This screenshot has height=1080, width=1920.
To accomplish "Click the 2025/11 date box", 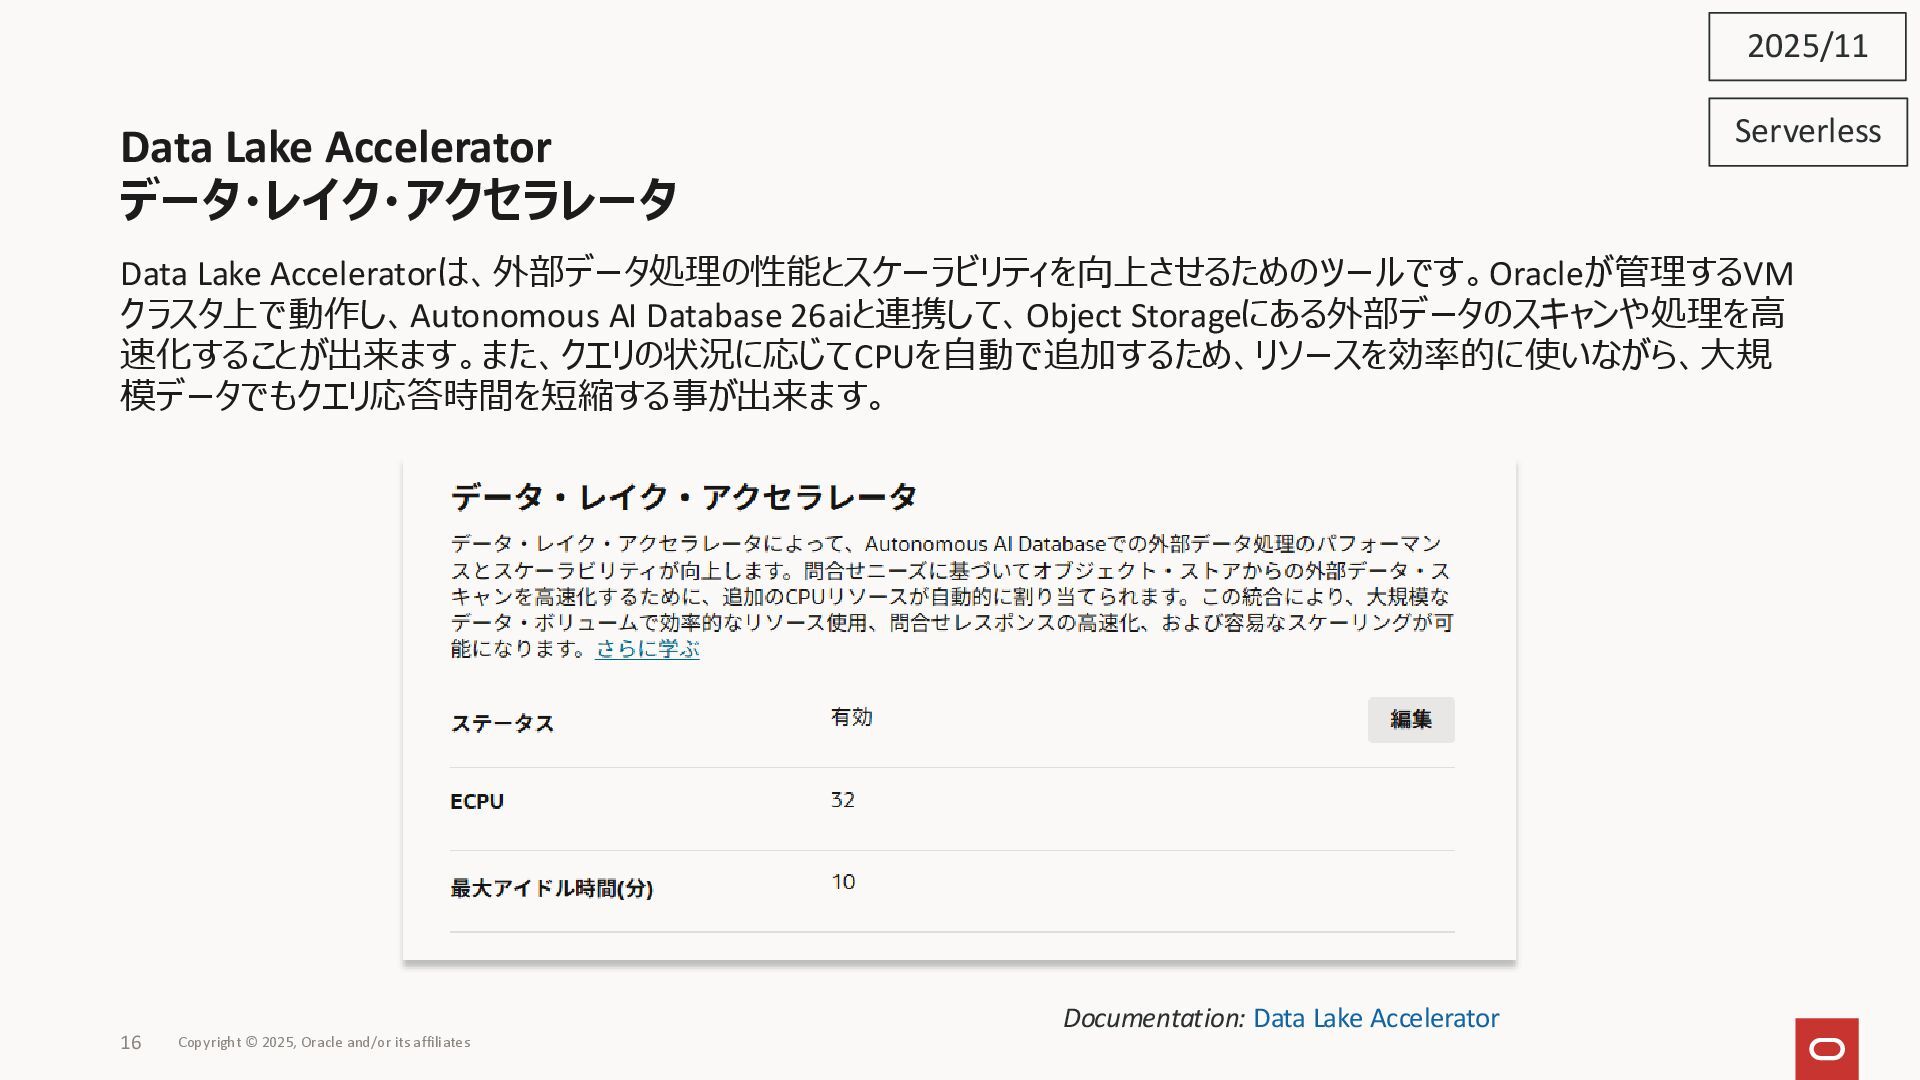I will (1807, 46).
